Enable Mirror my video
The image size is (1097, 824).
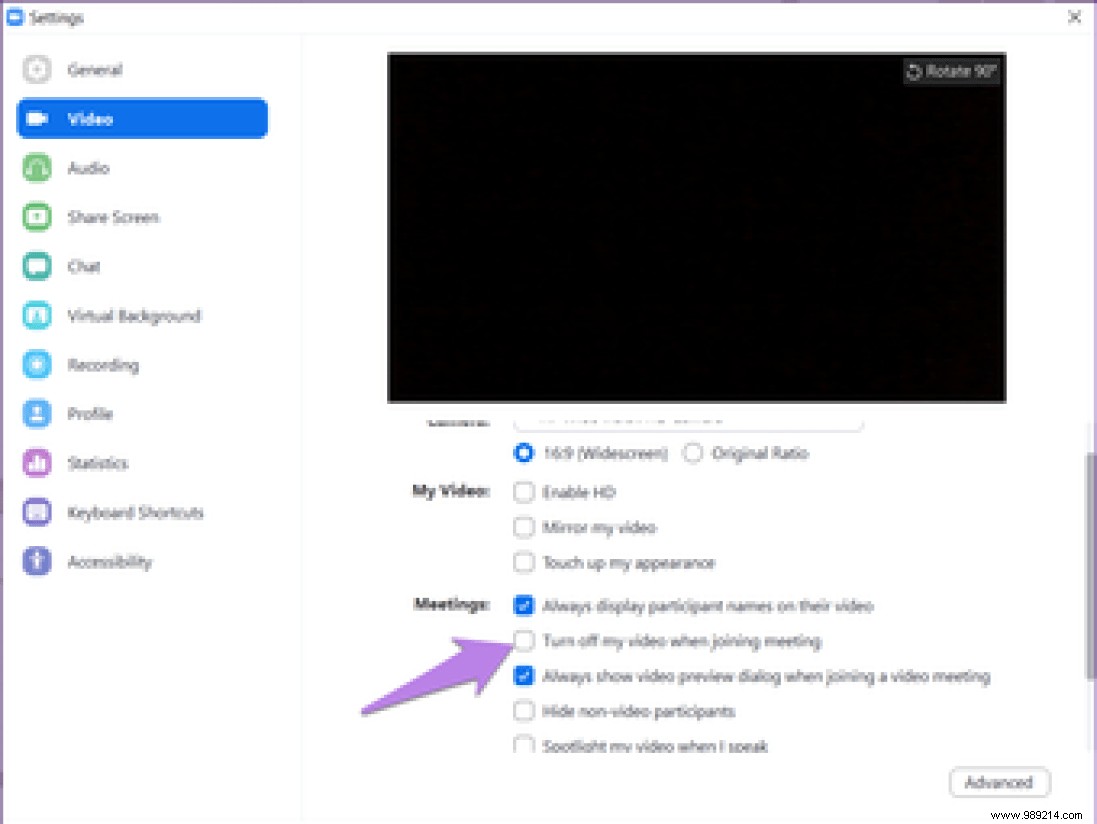524,527
